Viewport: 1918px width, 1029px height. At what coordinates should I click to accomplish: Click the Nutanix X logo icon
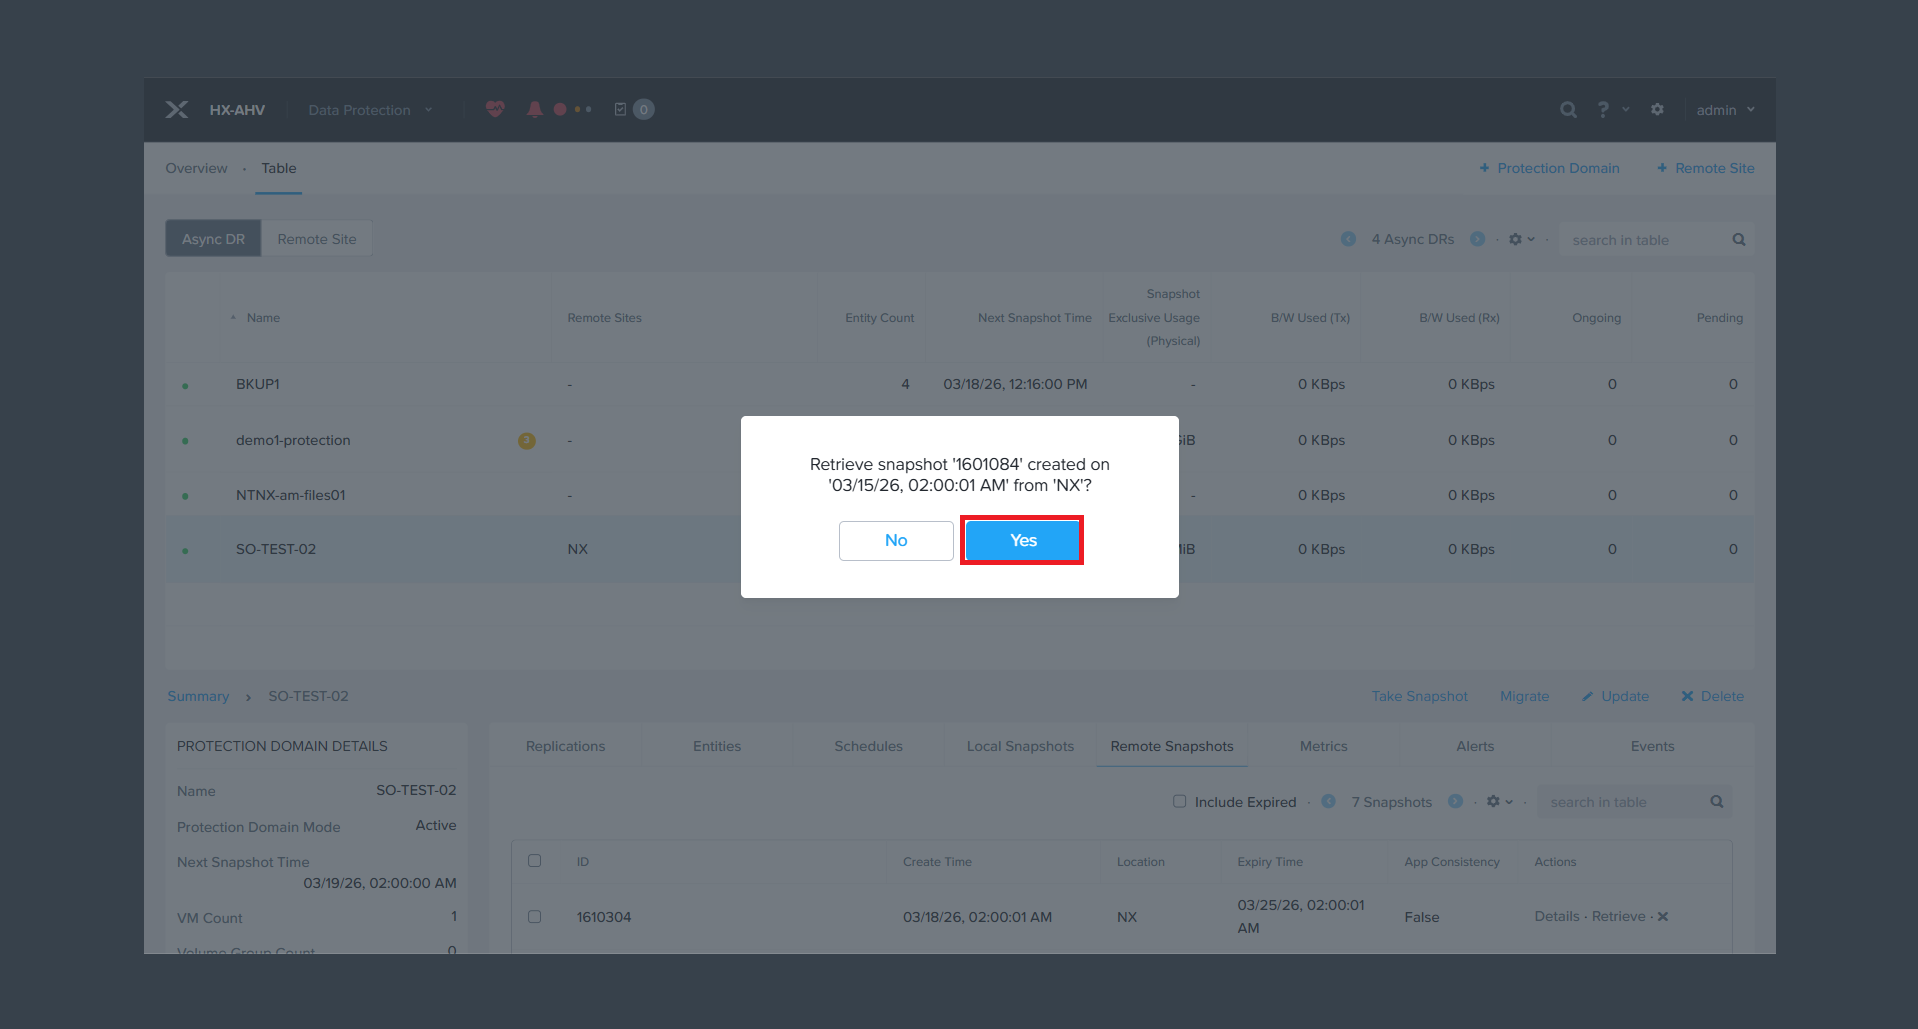(177, 110)
